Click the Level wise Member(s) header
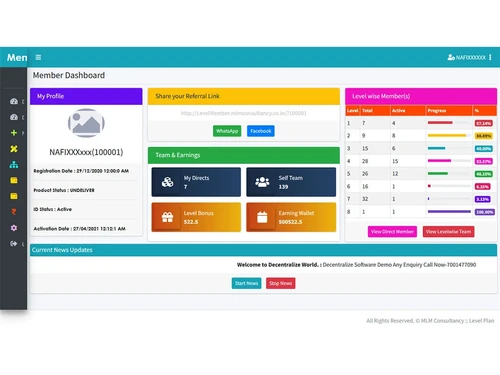Screen dimensions: 500x375 (x=421, y=96)
